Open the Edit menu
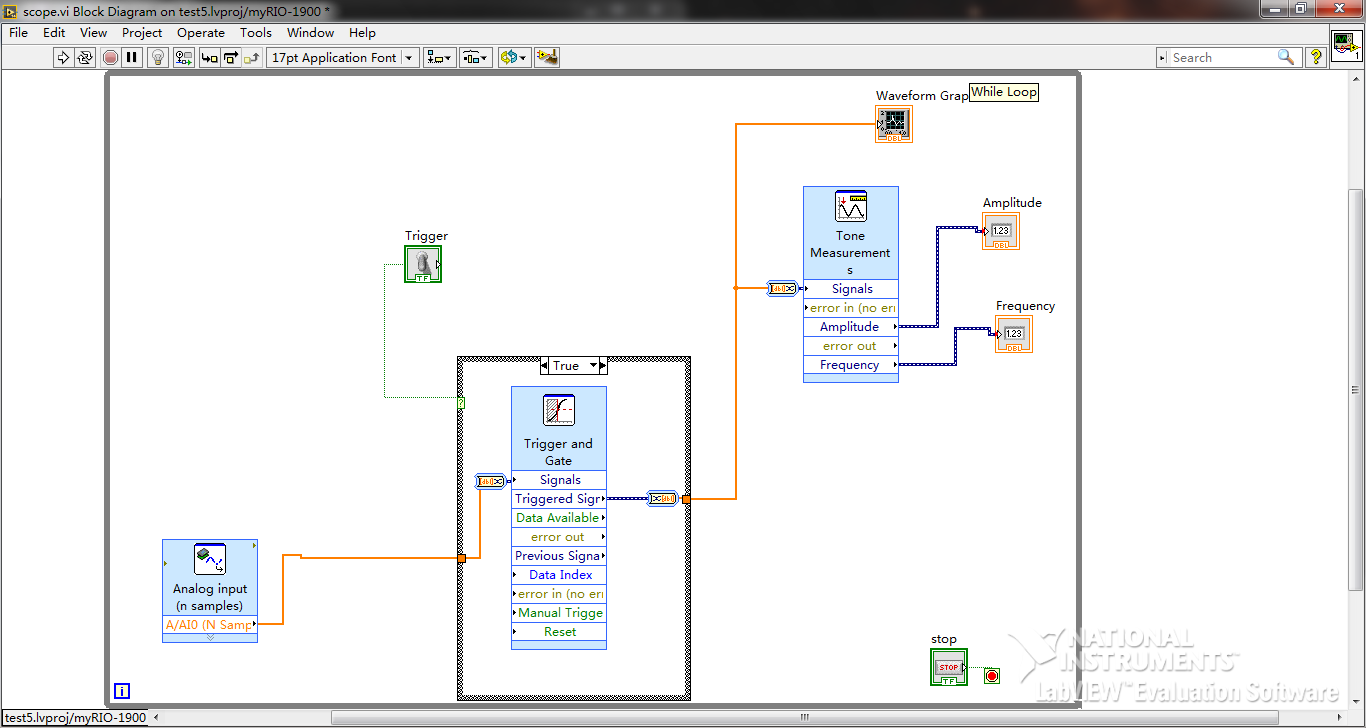Viewport: 1366px width, 728px height. [54, 33]
